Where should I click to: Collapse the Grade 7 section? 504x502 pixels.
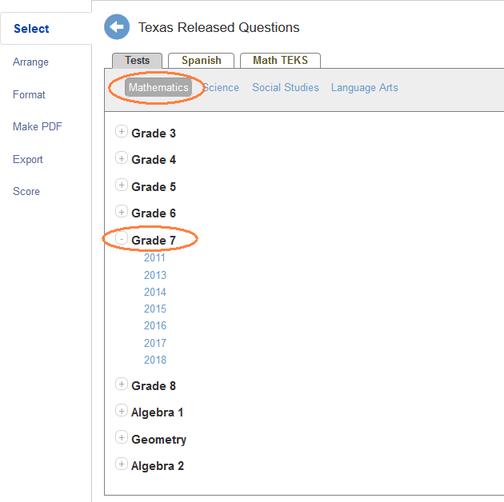pyautogui.click(x=121, y=239)
